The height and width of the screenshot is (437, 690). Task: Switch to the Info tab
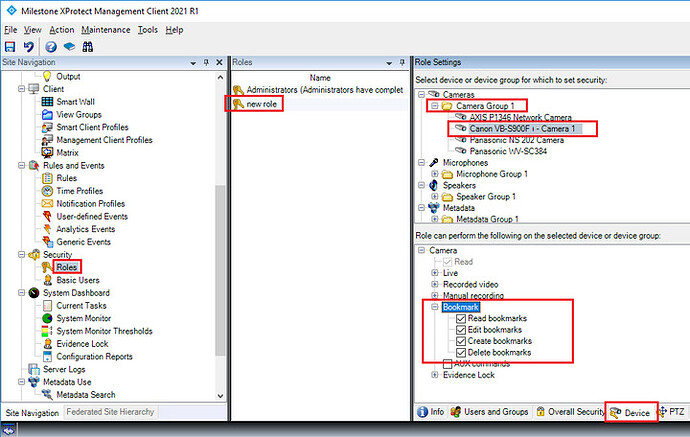[x=431, y=412]
